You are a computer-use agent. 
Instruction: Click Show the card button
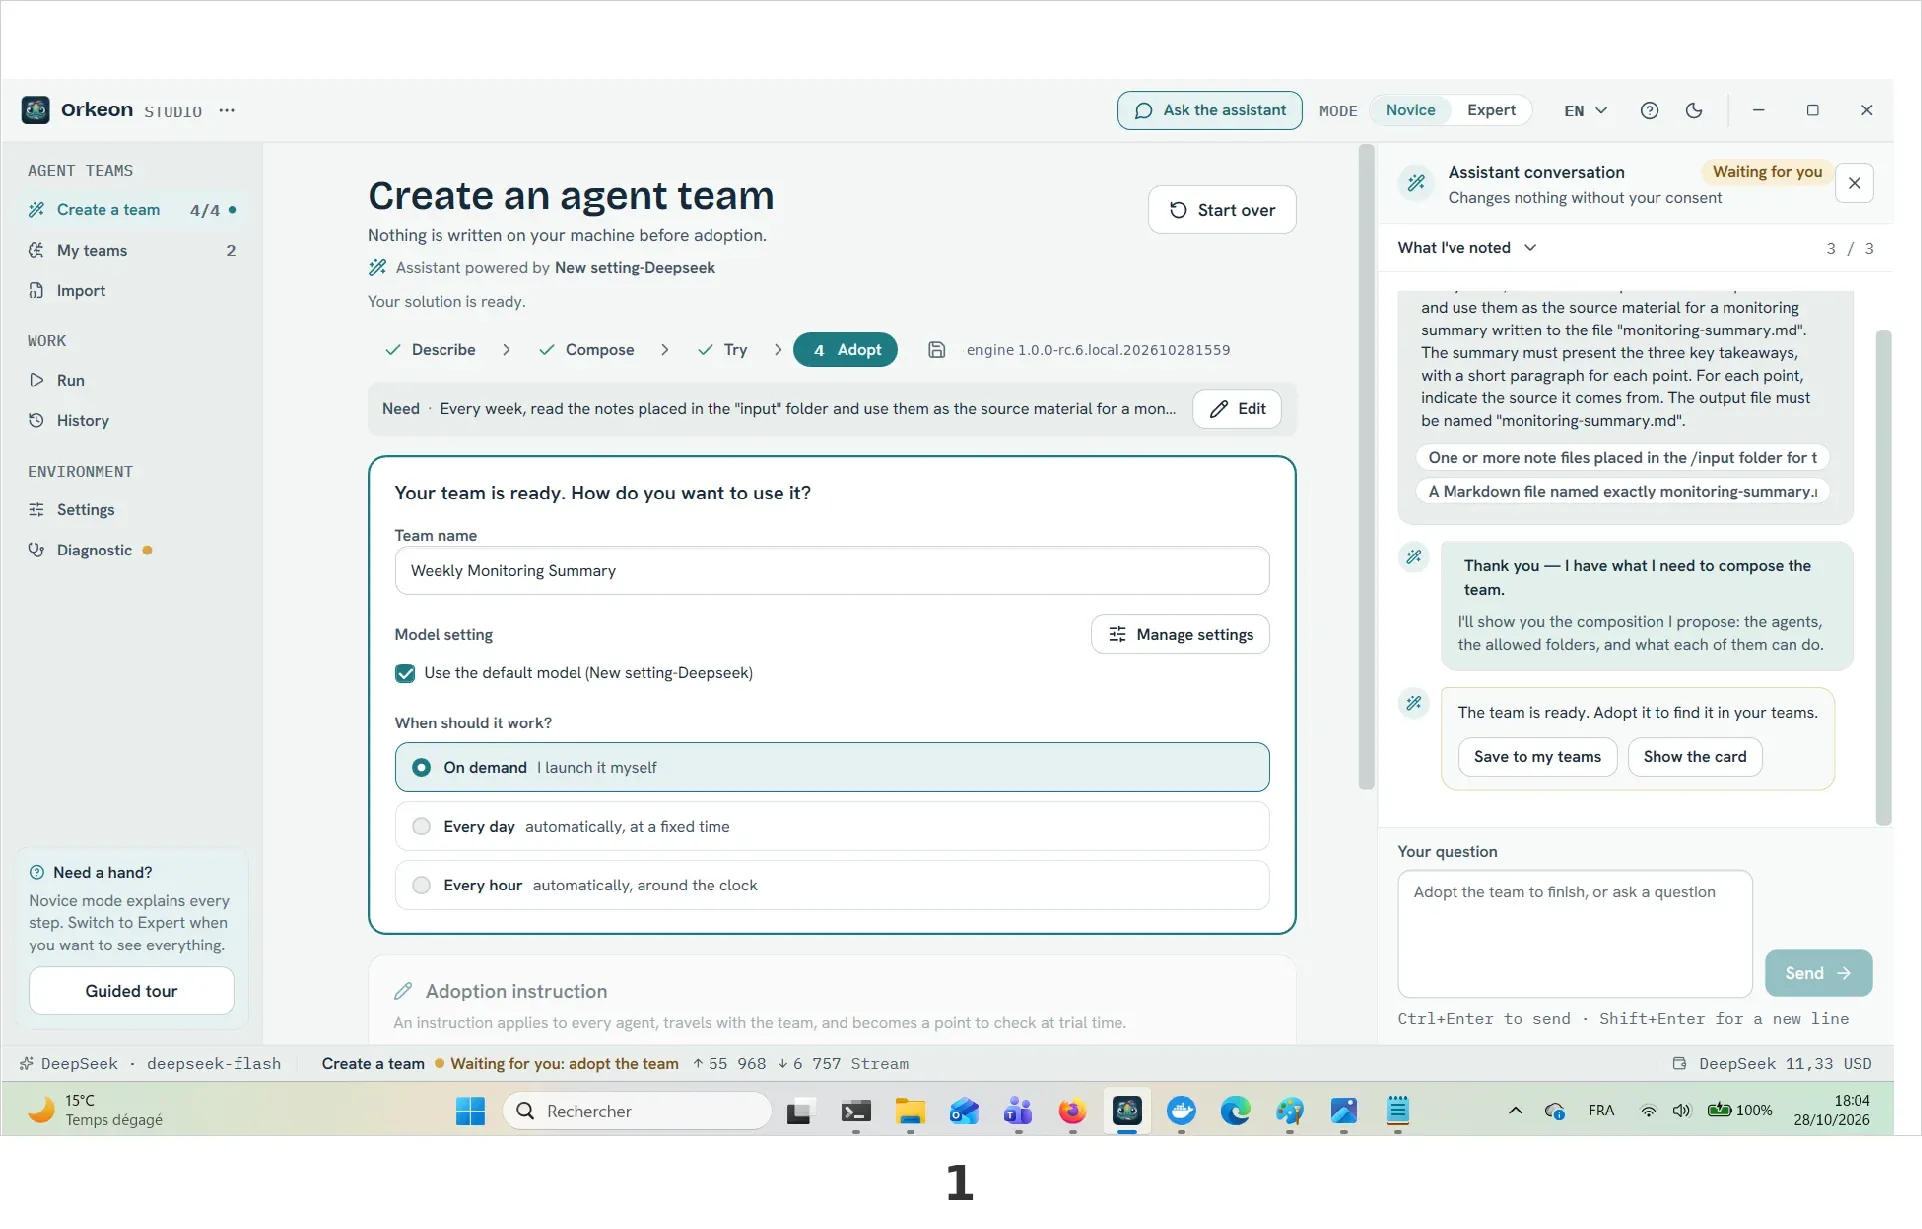(1695, 757)
